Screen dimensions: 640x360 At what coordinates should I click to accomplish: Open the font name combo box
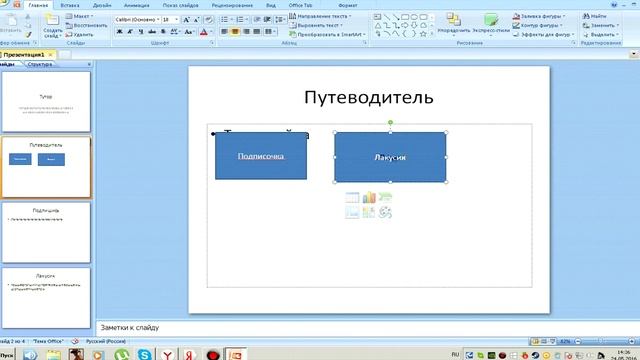click(x=137, y=20)
